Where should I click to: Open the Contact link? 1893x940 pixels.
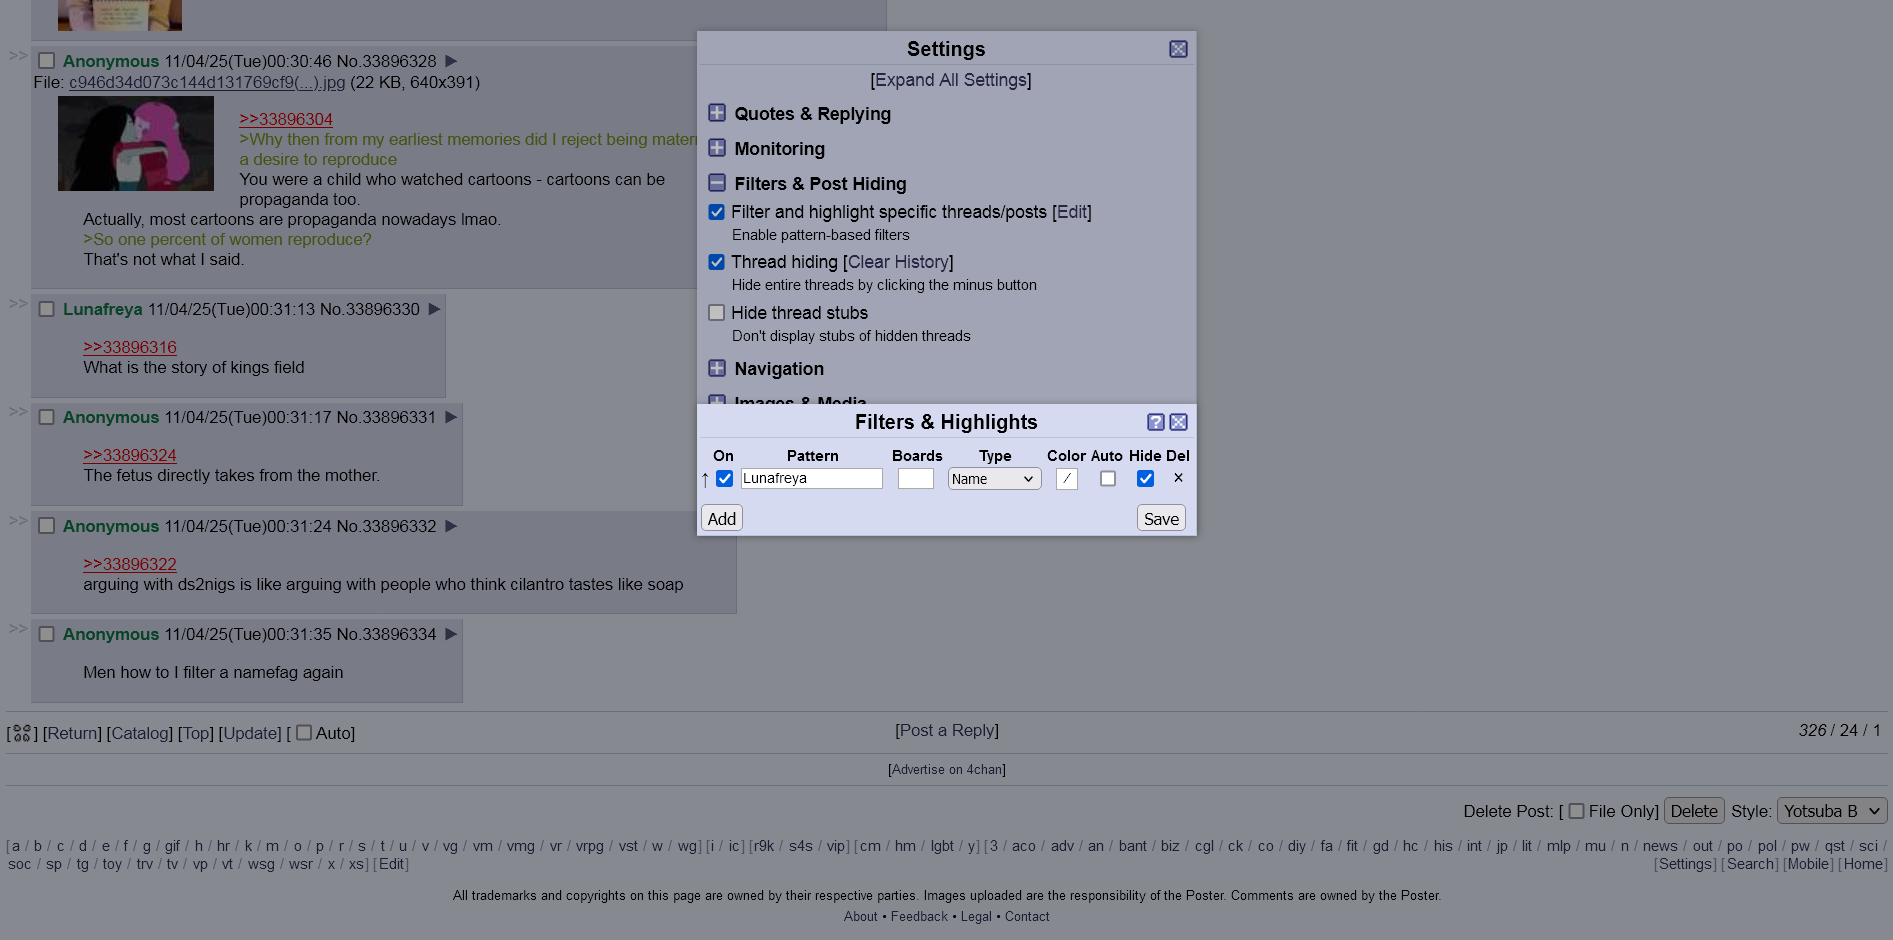[1027, 917]
